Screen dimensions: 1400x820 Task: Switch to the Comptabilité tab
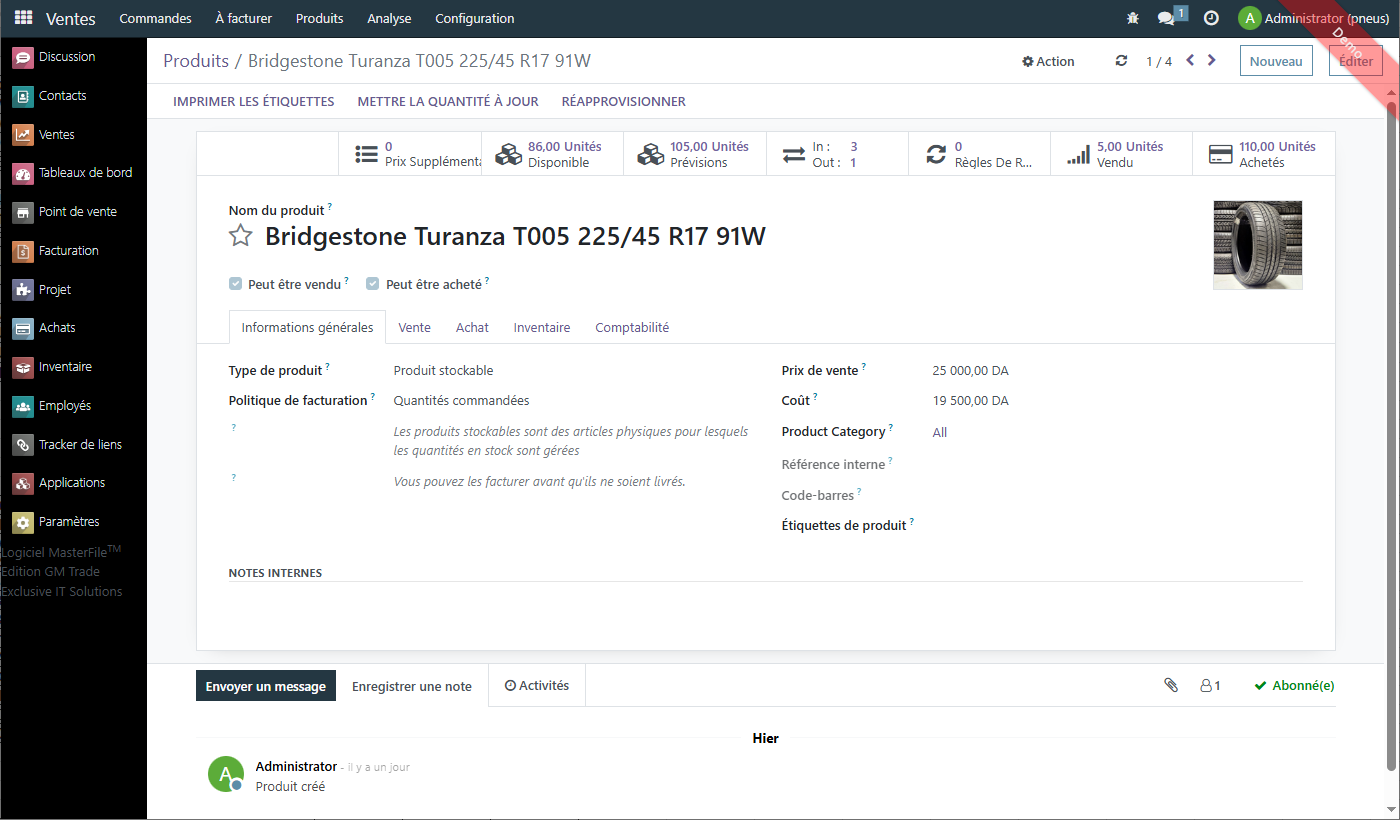pyautogui.click(x=632, y=327)
